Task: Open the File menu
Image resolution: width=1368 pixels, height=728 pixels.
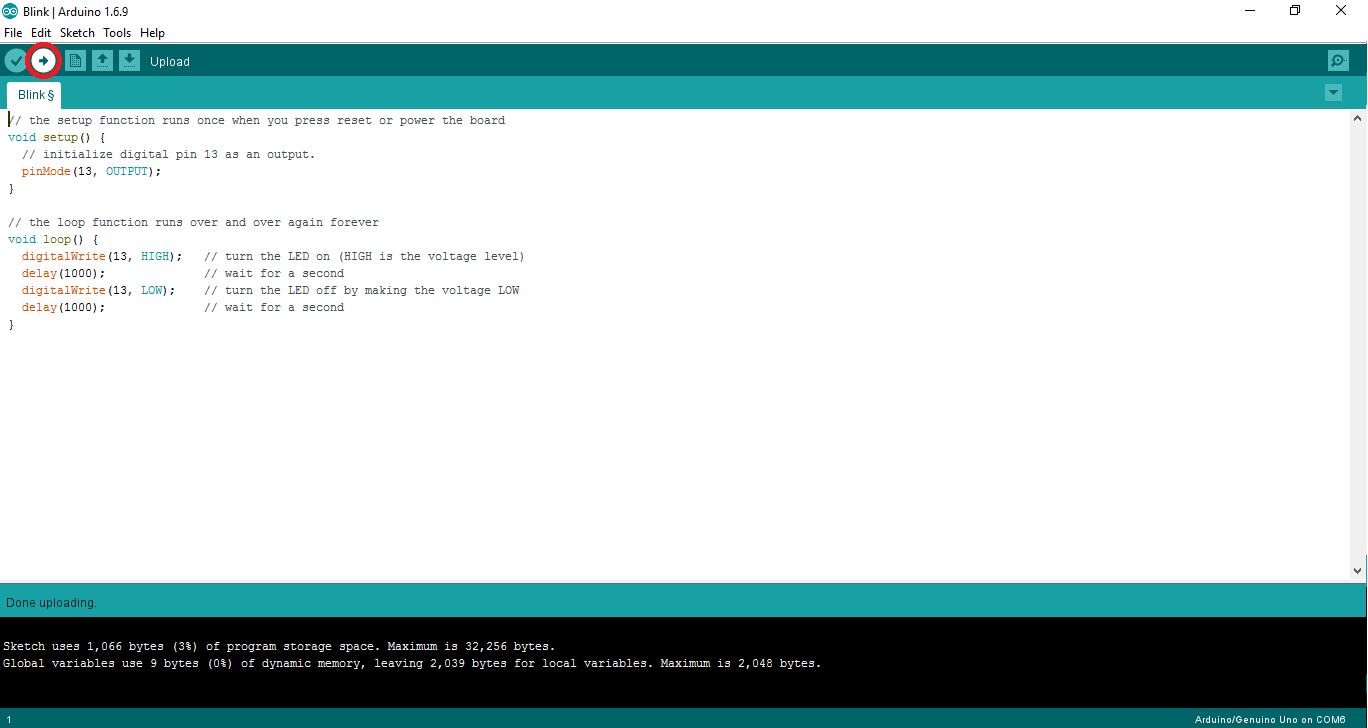Action: tap(13, 32)
